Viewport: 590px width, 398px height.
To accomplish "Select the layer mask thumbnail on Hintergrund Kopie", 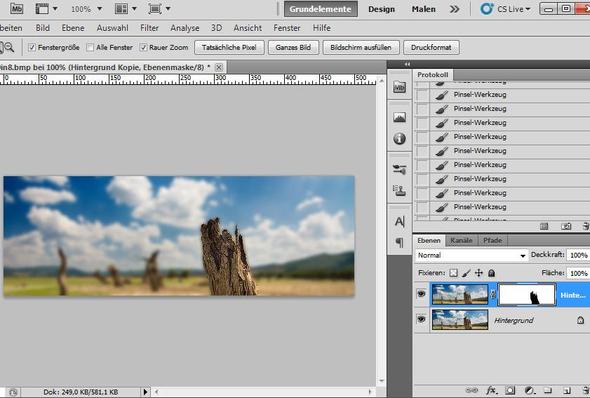I will pyautogui.click(x=527, y=295).
